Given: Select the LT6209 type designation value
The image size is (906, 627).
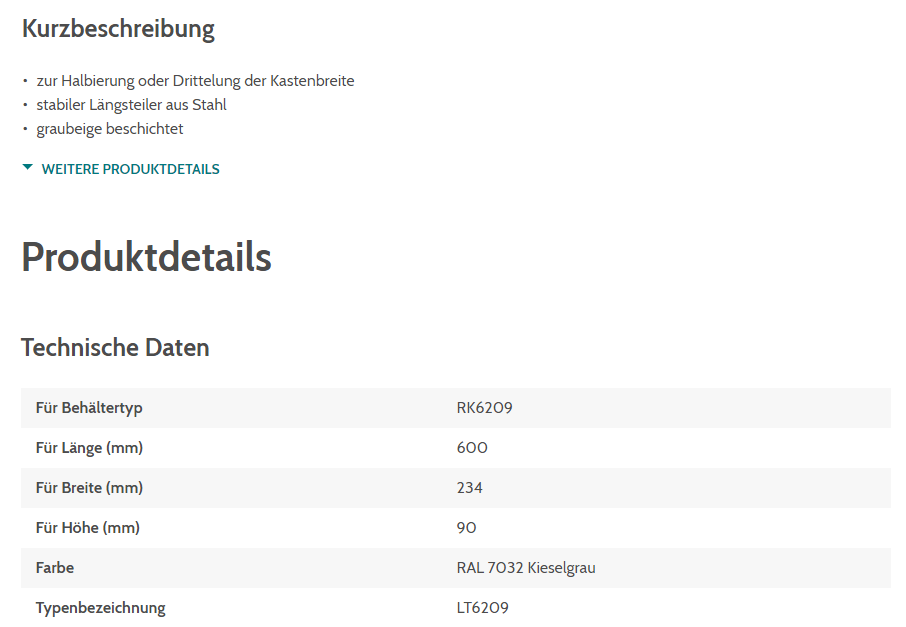Looking at the screenshot, I should click(x=483, y=608).
